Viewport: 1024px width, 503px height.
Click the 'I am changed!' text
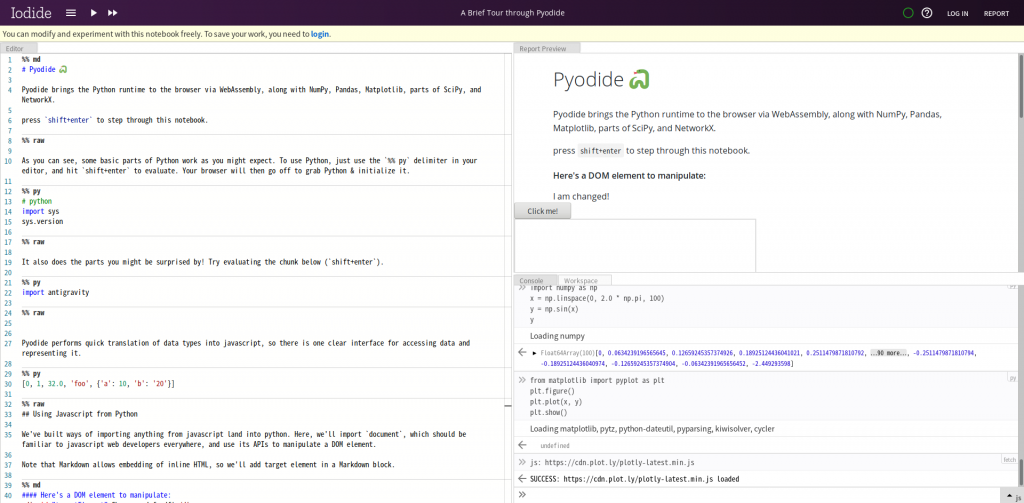coord(581,196)
